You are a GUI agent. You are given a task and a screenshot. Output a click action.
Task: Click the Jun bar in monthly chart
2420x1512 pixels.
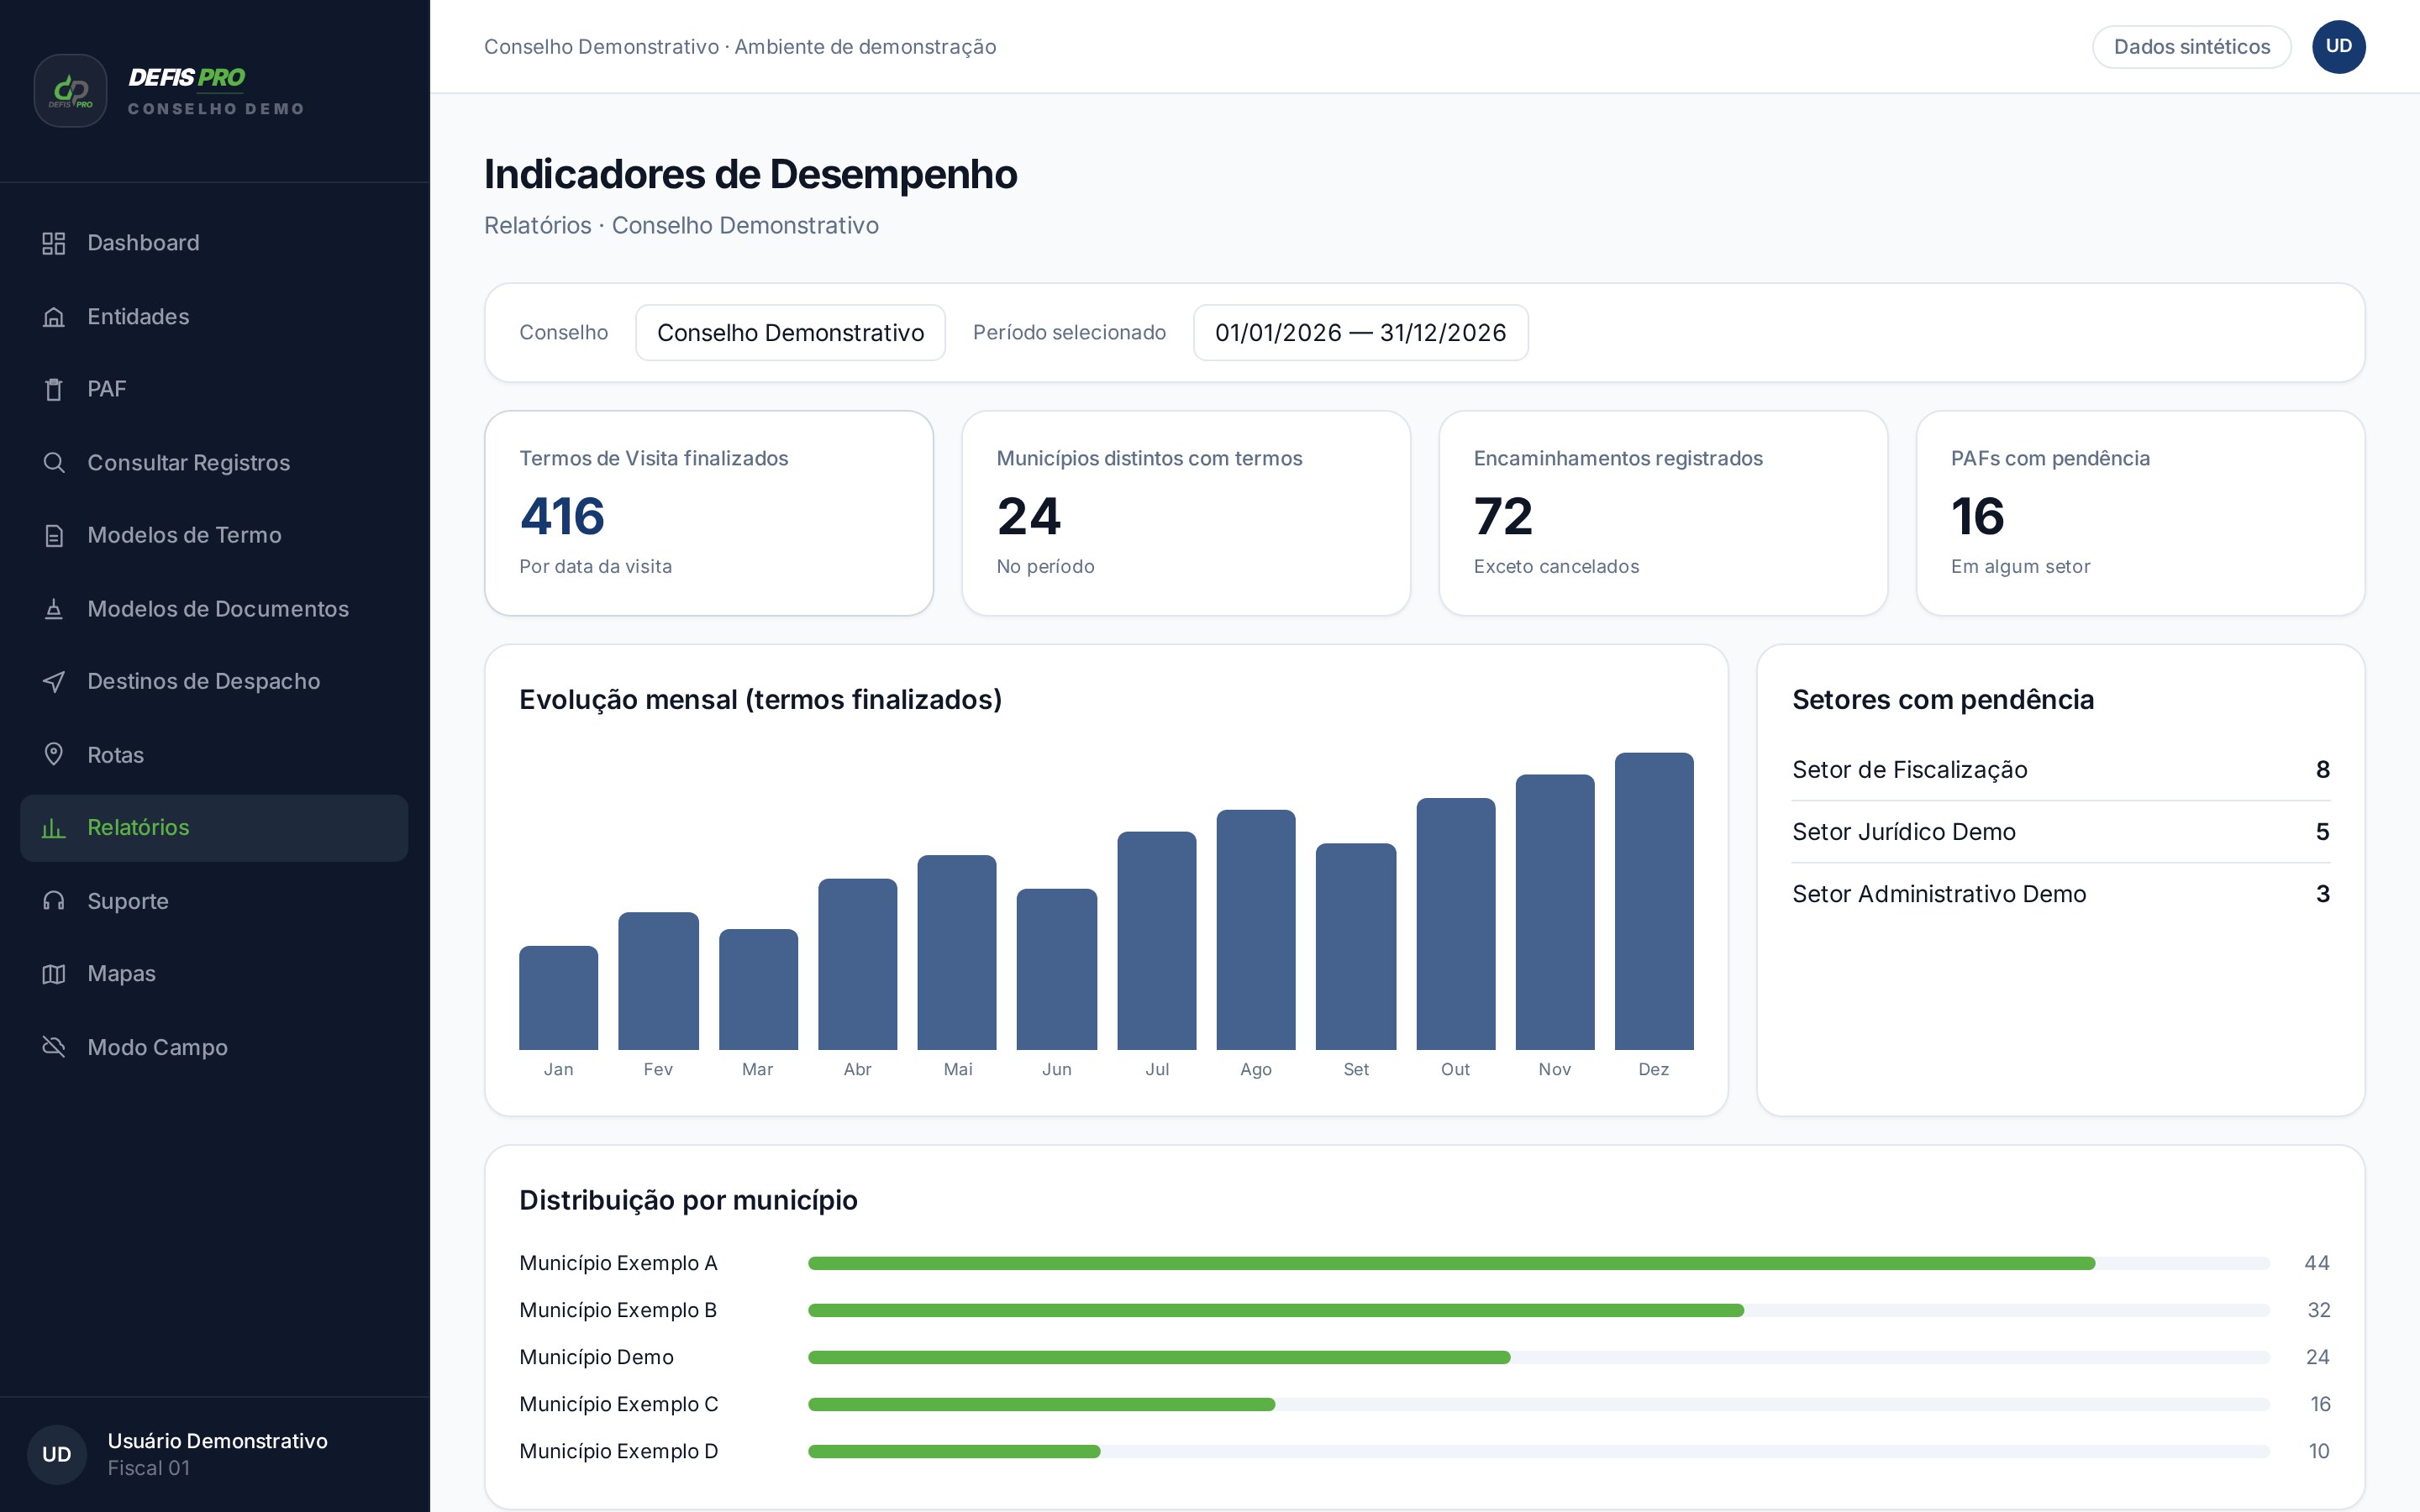(1057, 969)
